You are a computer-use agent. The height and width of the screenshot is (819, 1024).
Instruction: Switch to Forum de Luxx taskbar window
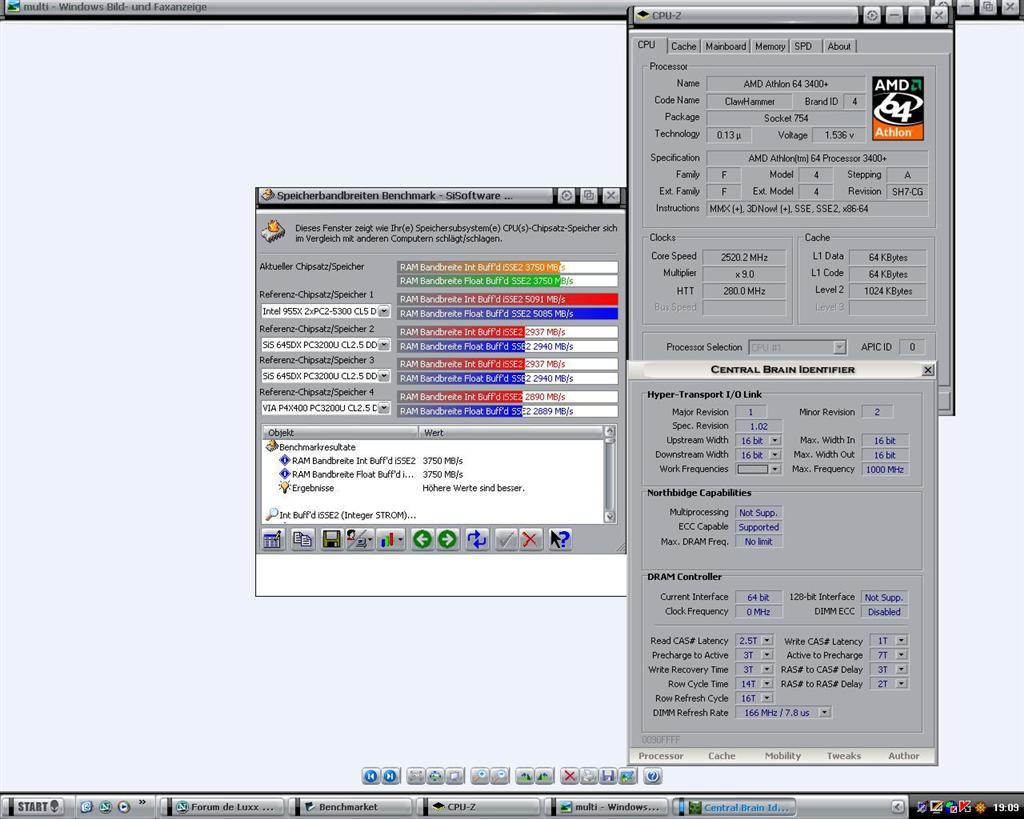coord(225,807)
